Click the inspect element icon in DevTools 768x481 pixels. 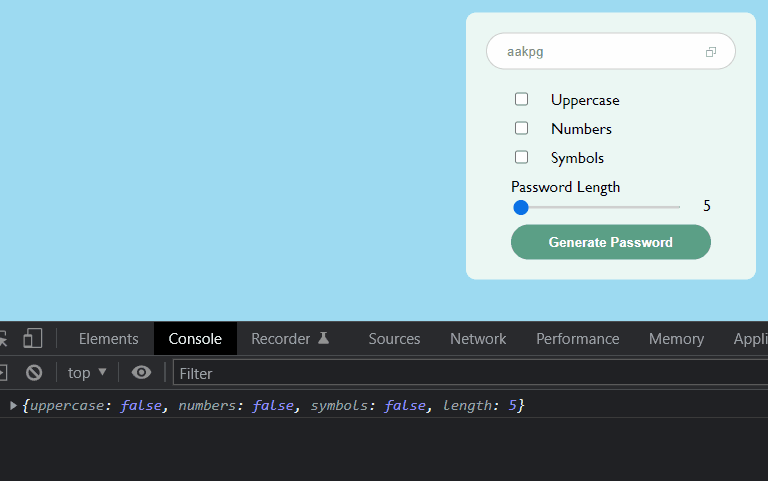(x=3, y=339)
